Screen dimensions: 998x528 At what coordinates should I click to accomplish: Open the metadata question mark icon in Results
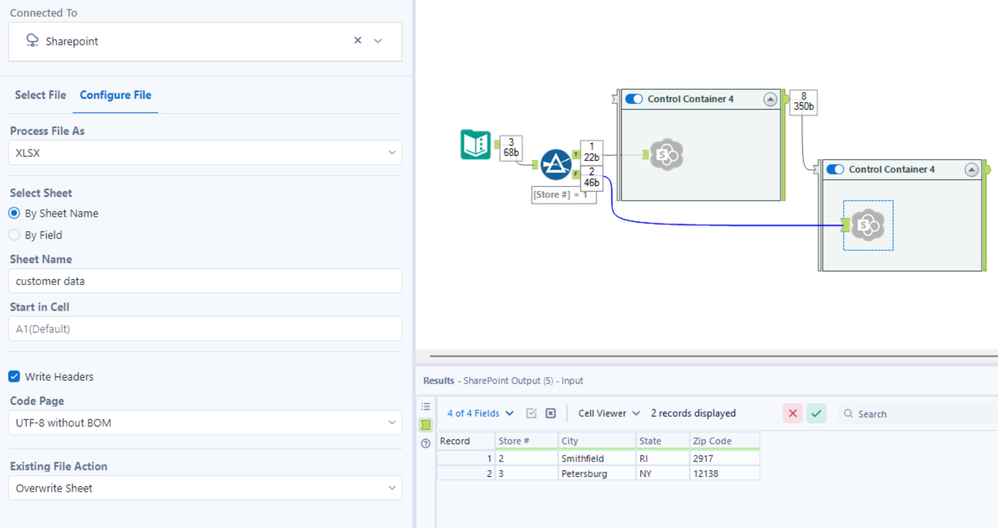[x=426, y=443]
